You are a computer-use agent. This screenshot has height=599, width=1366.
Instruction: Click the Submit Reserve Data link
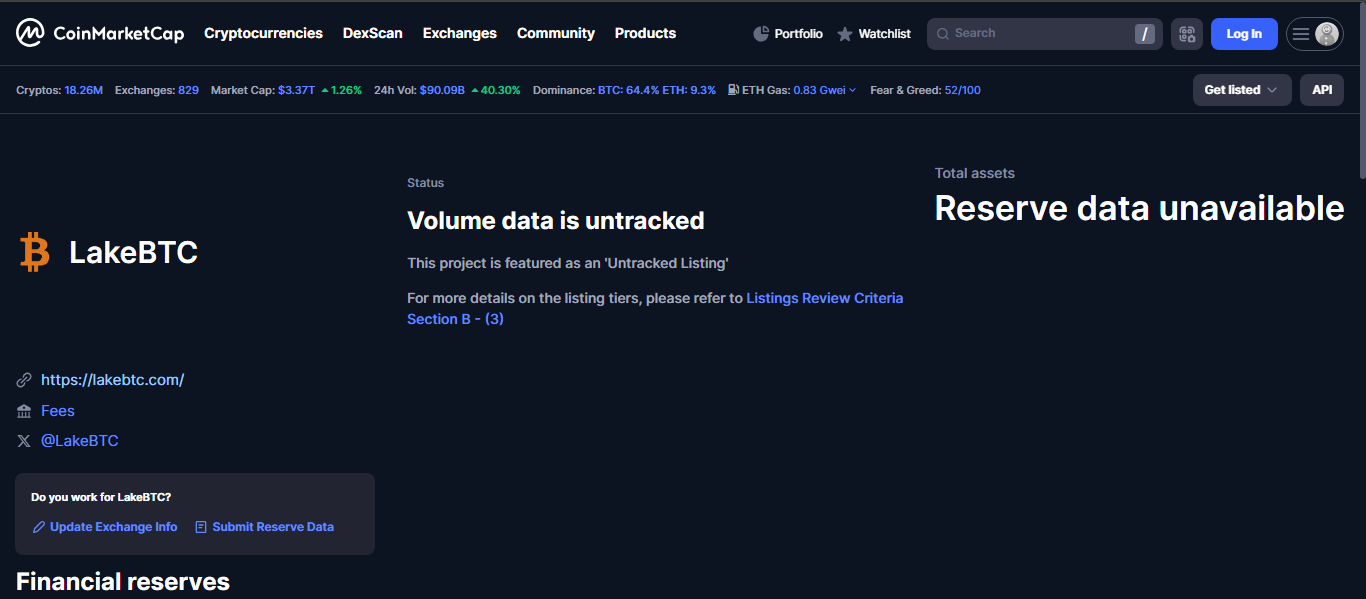click(273, 527)
